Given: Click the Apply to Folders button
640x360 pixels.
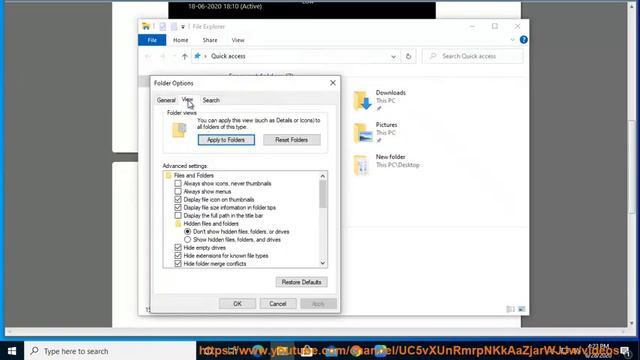Looking at the screenshot, I should (x=226, y=140).
